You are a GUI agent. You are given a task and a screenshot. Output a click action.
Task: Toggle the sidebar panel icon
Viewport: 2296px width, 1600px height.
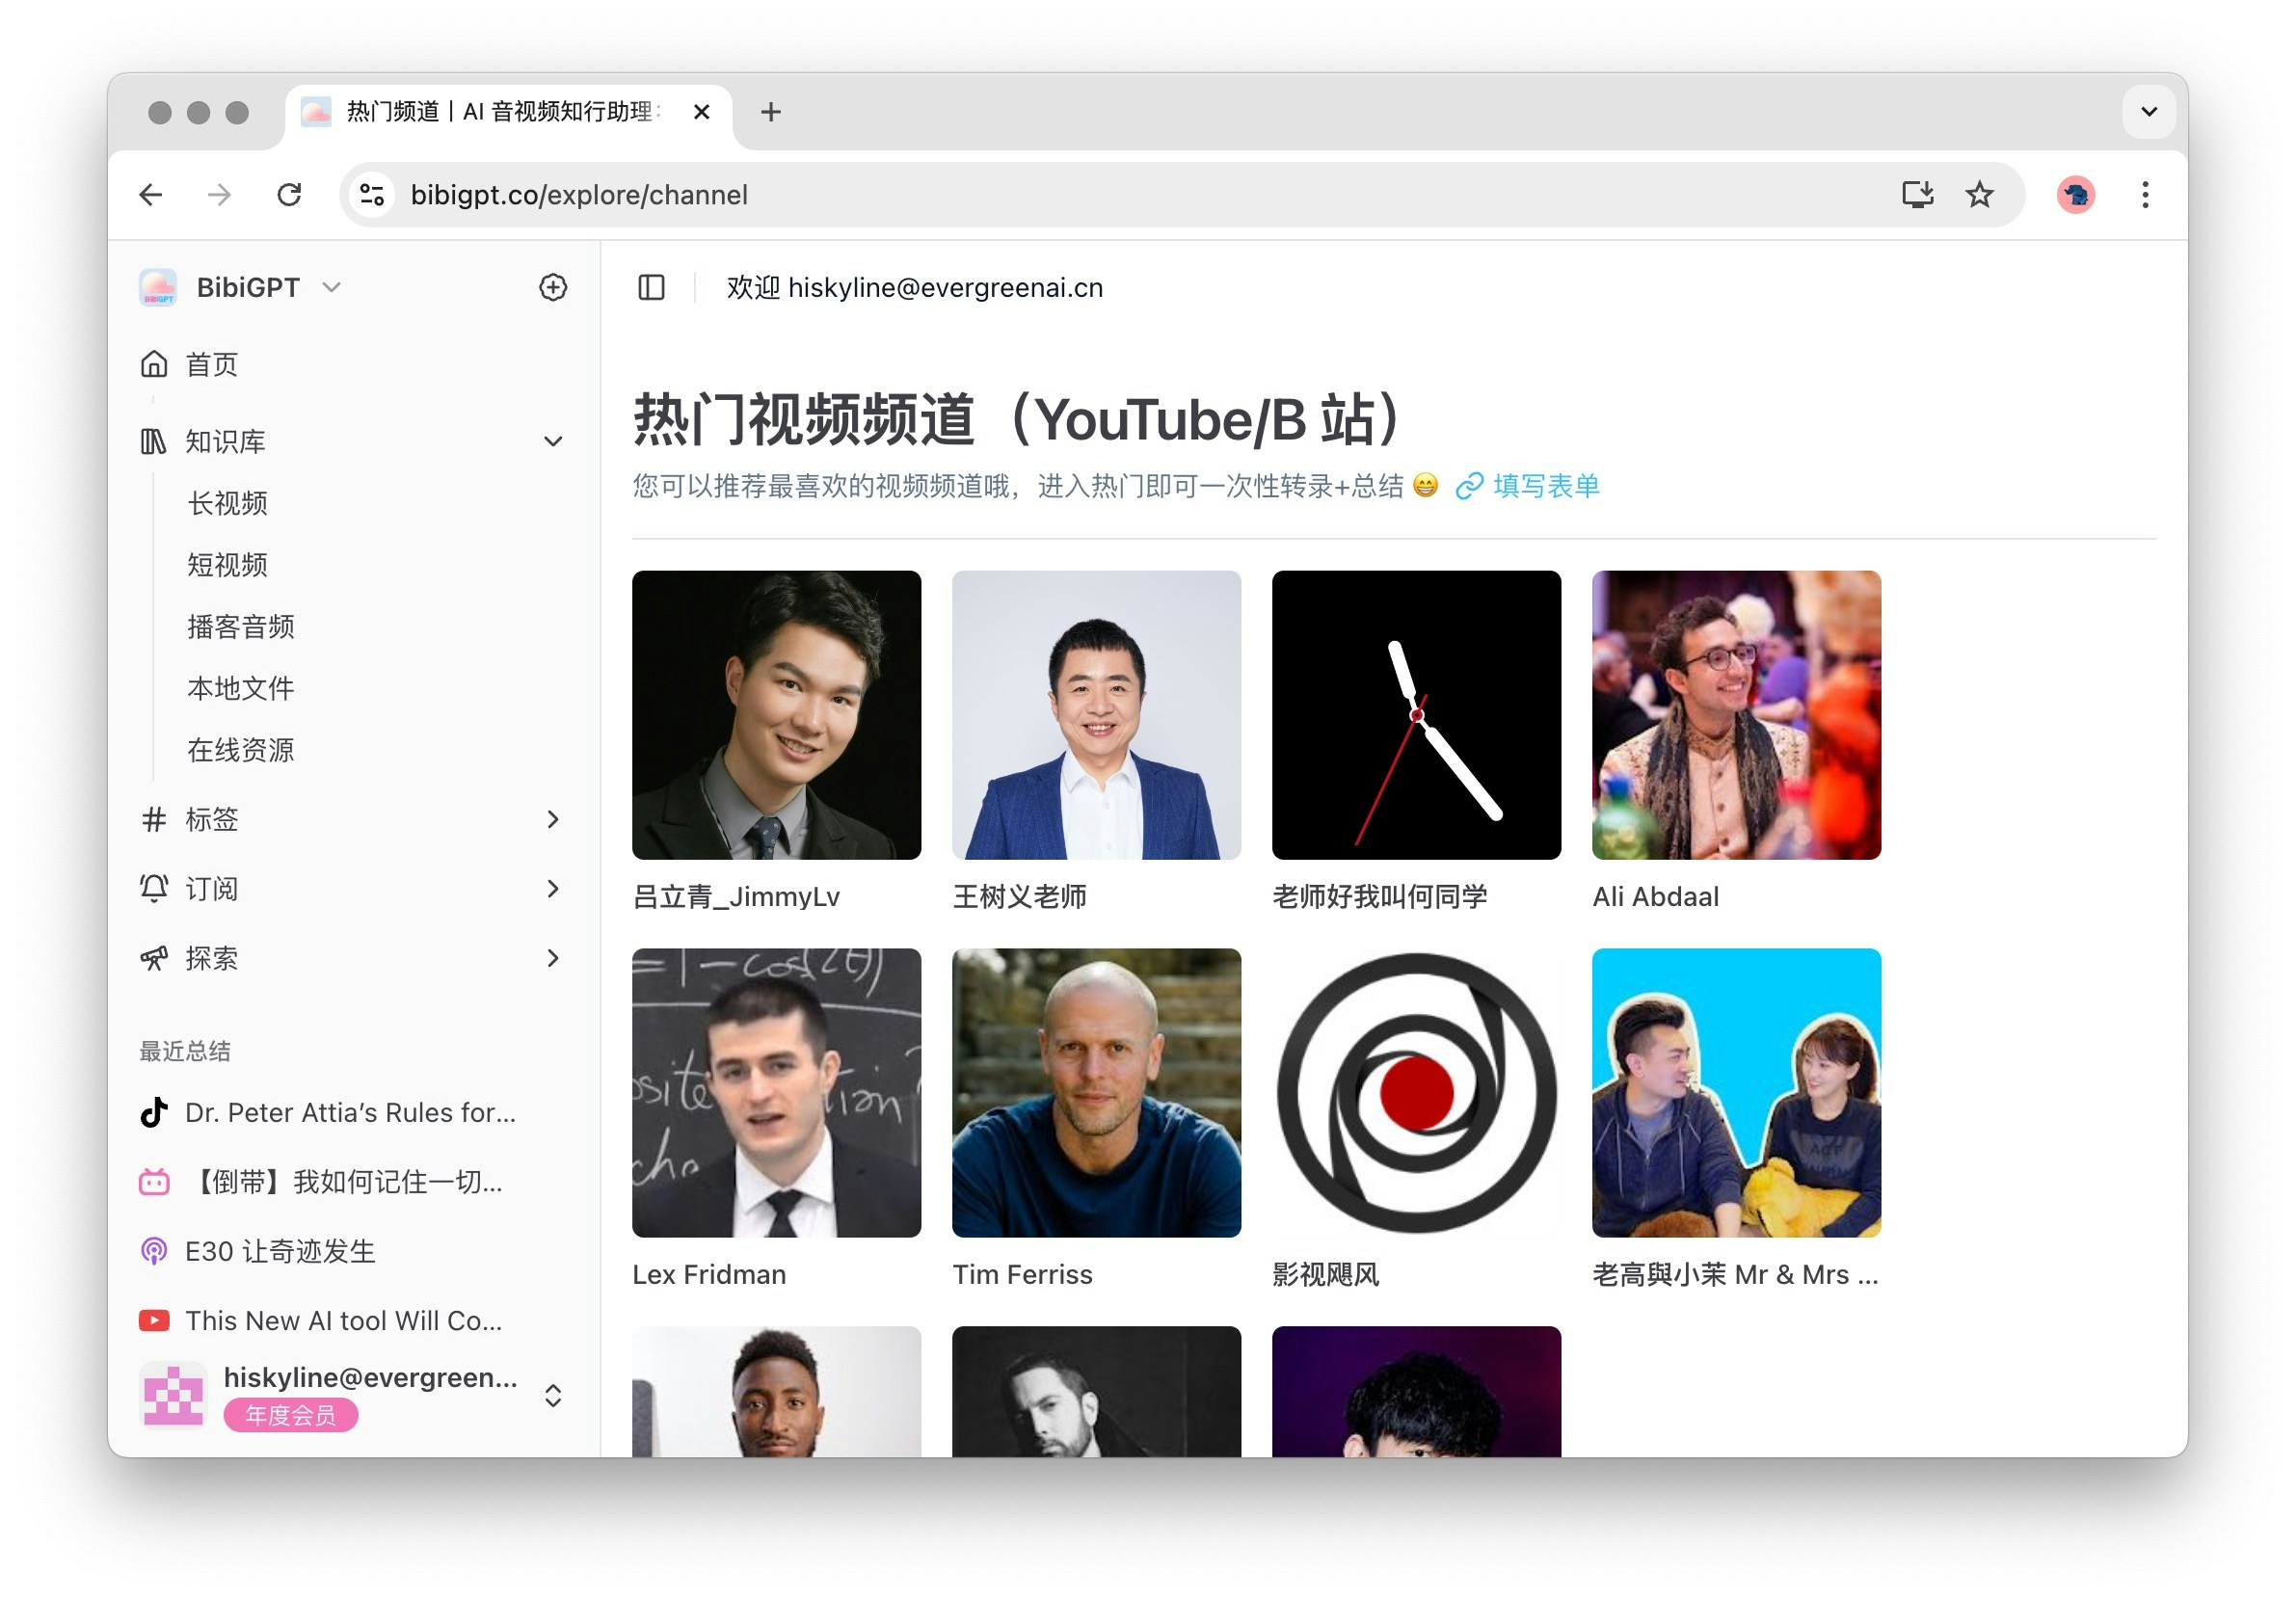[x=651, y=287]
